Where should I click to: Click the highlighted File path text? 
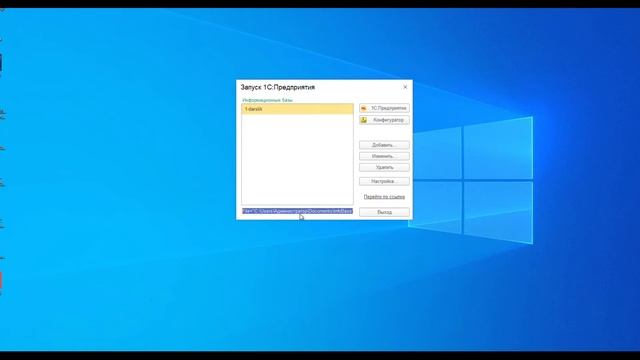(297, 211)
